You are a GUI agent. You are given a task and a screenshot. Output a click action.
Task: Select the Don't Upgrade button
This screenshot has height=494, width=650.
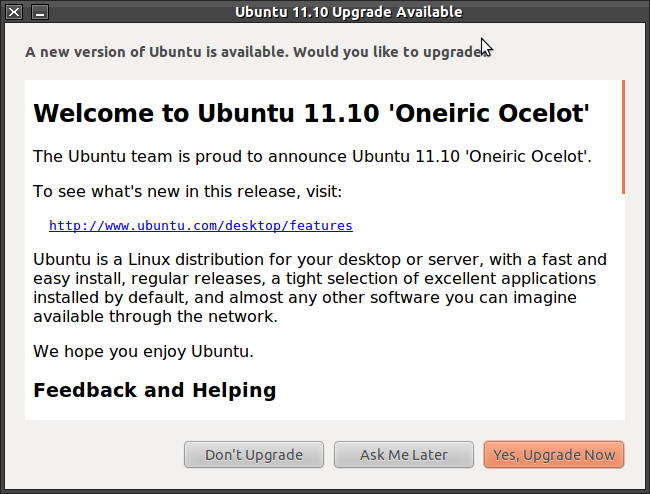pos(254,455)
